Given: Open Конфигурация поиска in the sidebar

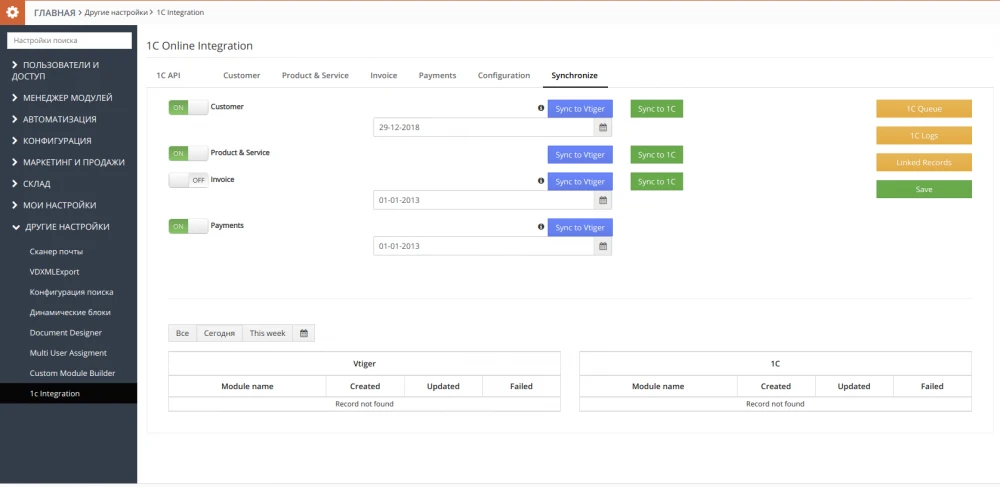Looking at the screenshot, I should click(x=71, y=293).
